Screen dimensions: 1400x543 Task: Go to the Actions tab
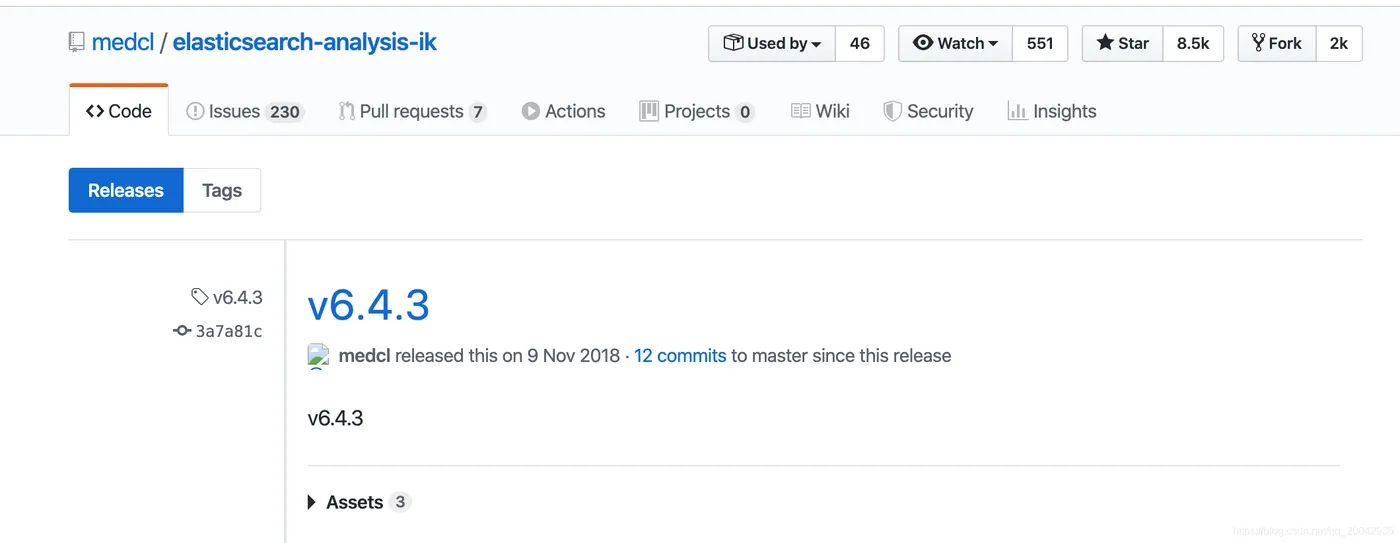(x=563, y=111)
